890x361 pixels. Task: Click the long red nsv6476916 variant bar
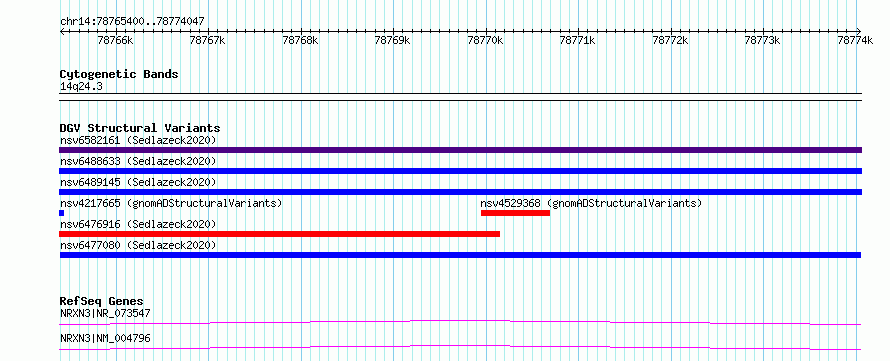click(279, 234)
